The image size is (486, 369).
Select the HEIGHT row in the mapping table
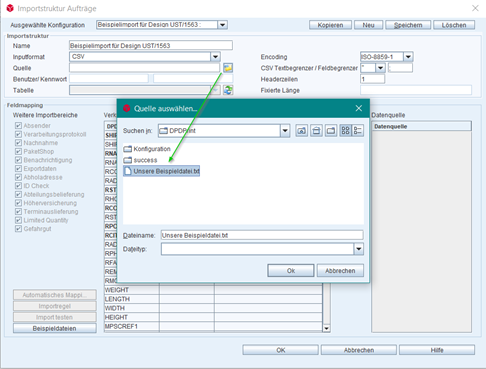point(213,317)
